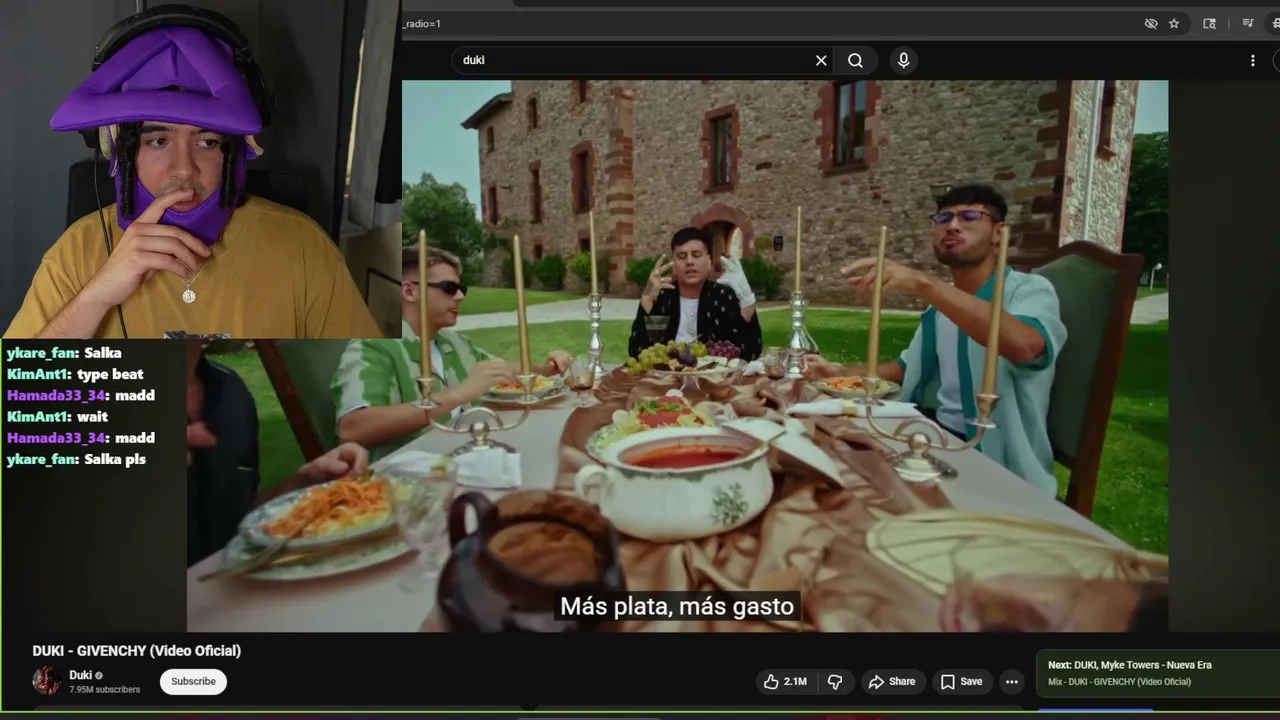
Task: Start voice search with the microphone icon
Action: pyautogui.click(x=904, y=60)
